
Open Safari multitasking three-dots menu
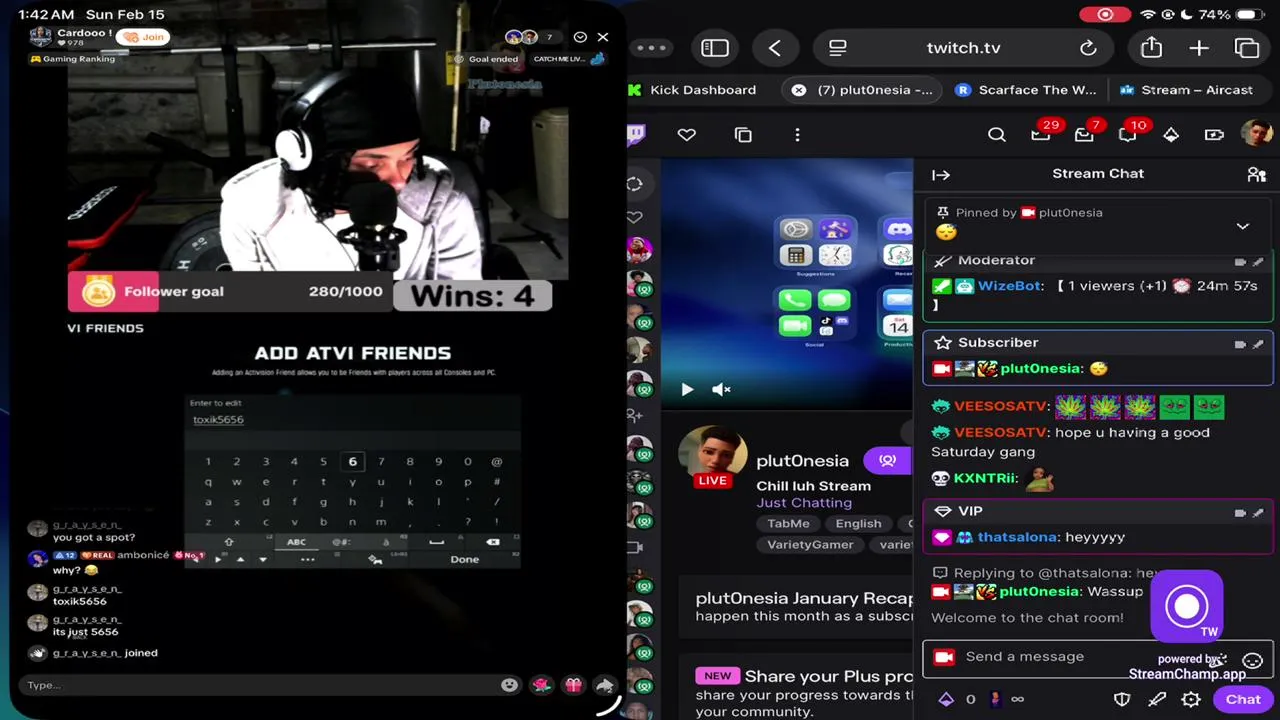[651, 48]
